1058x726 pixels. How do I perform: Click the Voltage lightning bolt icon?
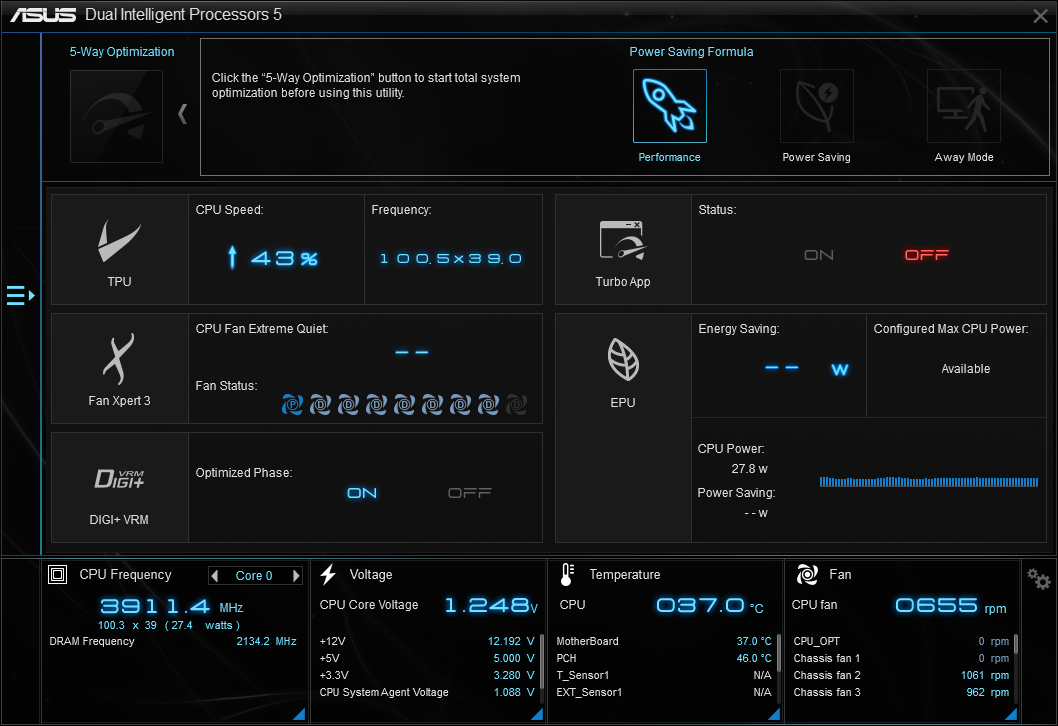(x=329, y=574)
